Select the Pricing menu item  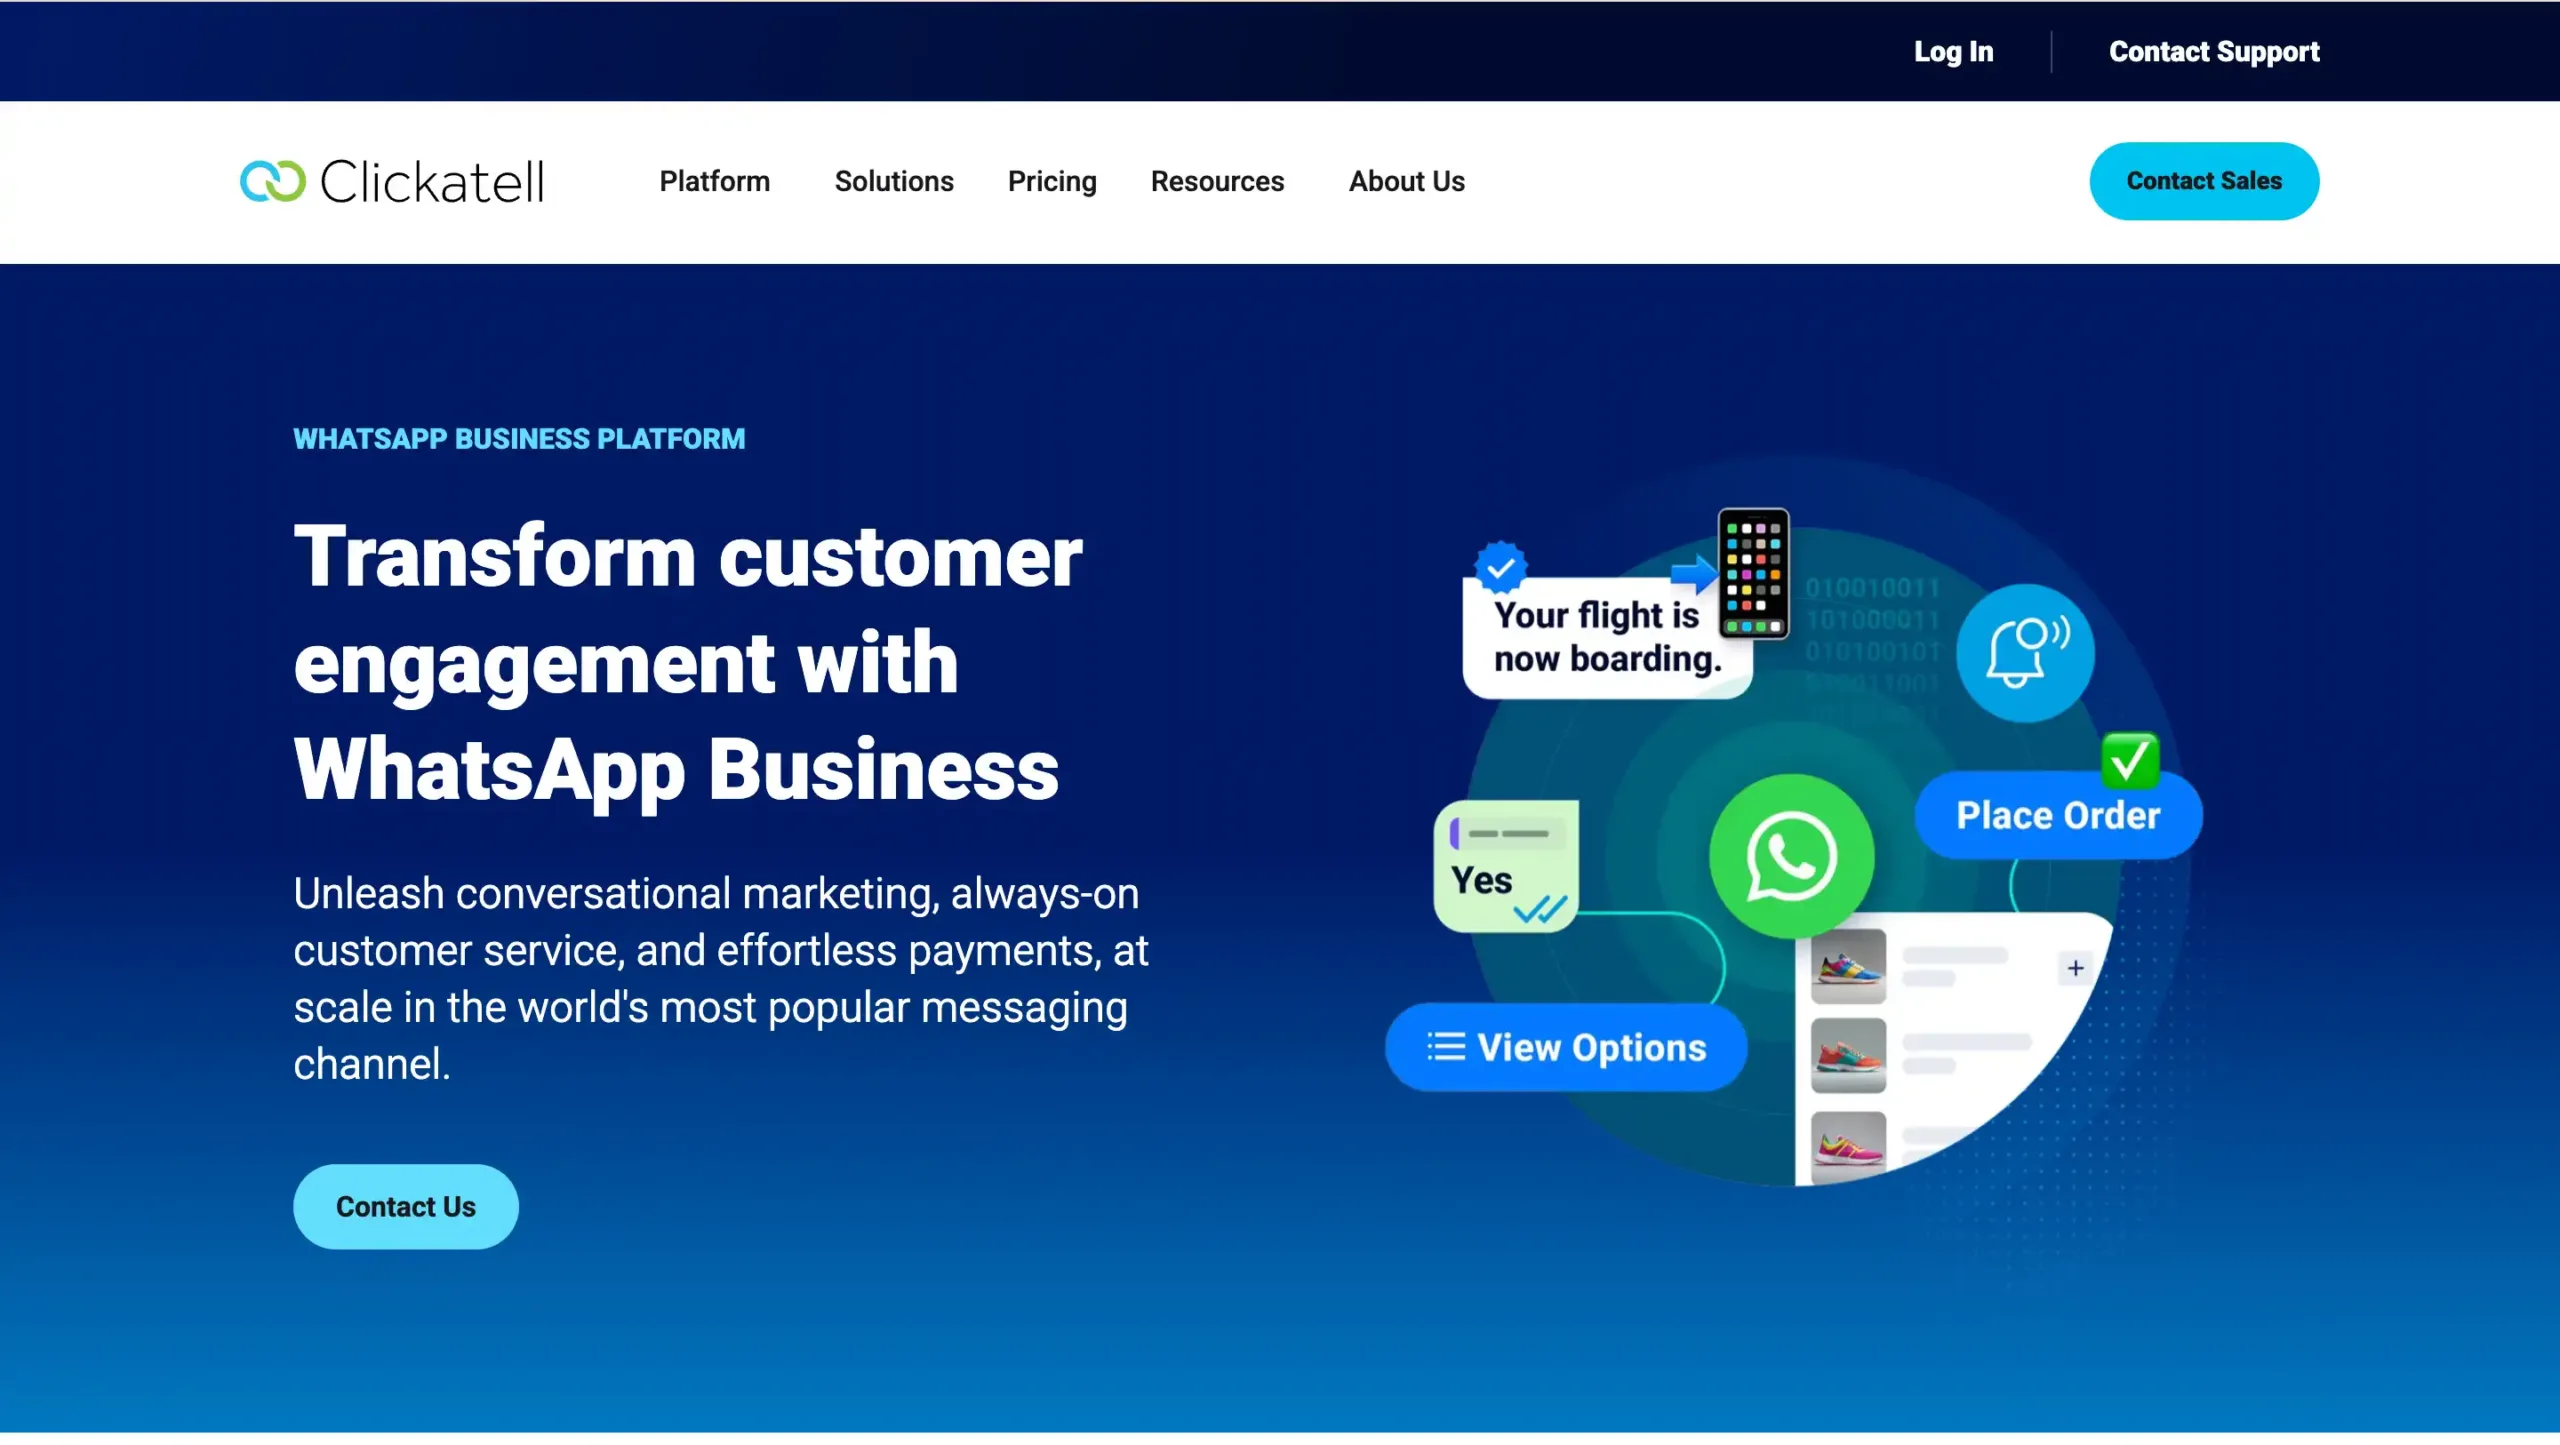1051,181
